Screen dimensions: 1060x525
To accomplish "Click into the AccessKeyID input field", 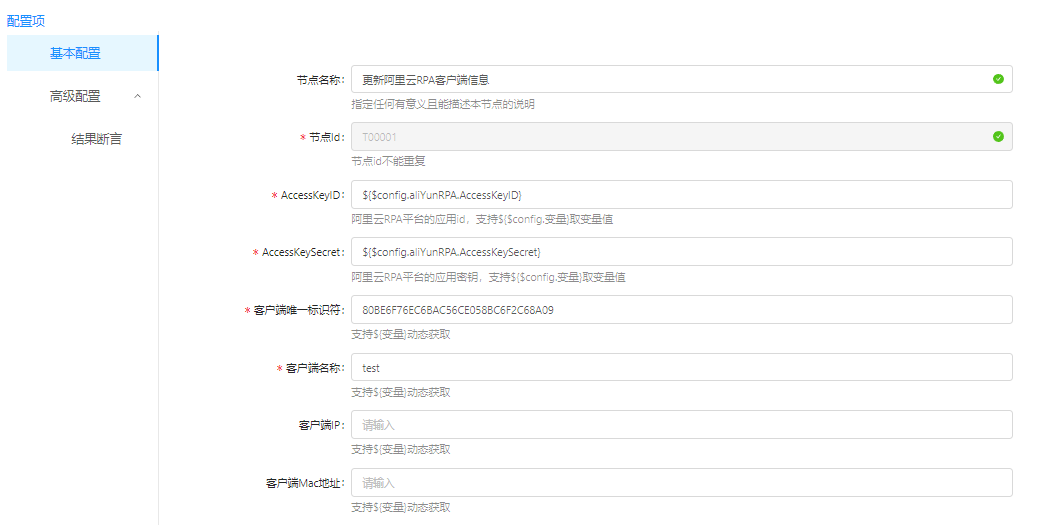I will 680,194.
